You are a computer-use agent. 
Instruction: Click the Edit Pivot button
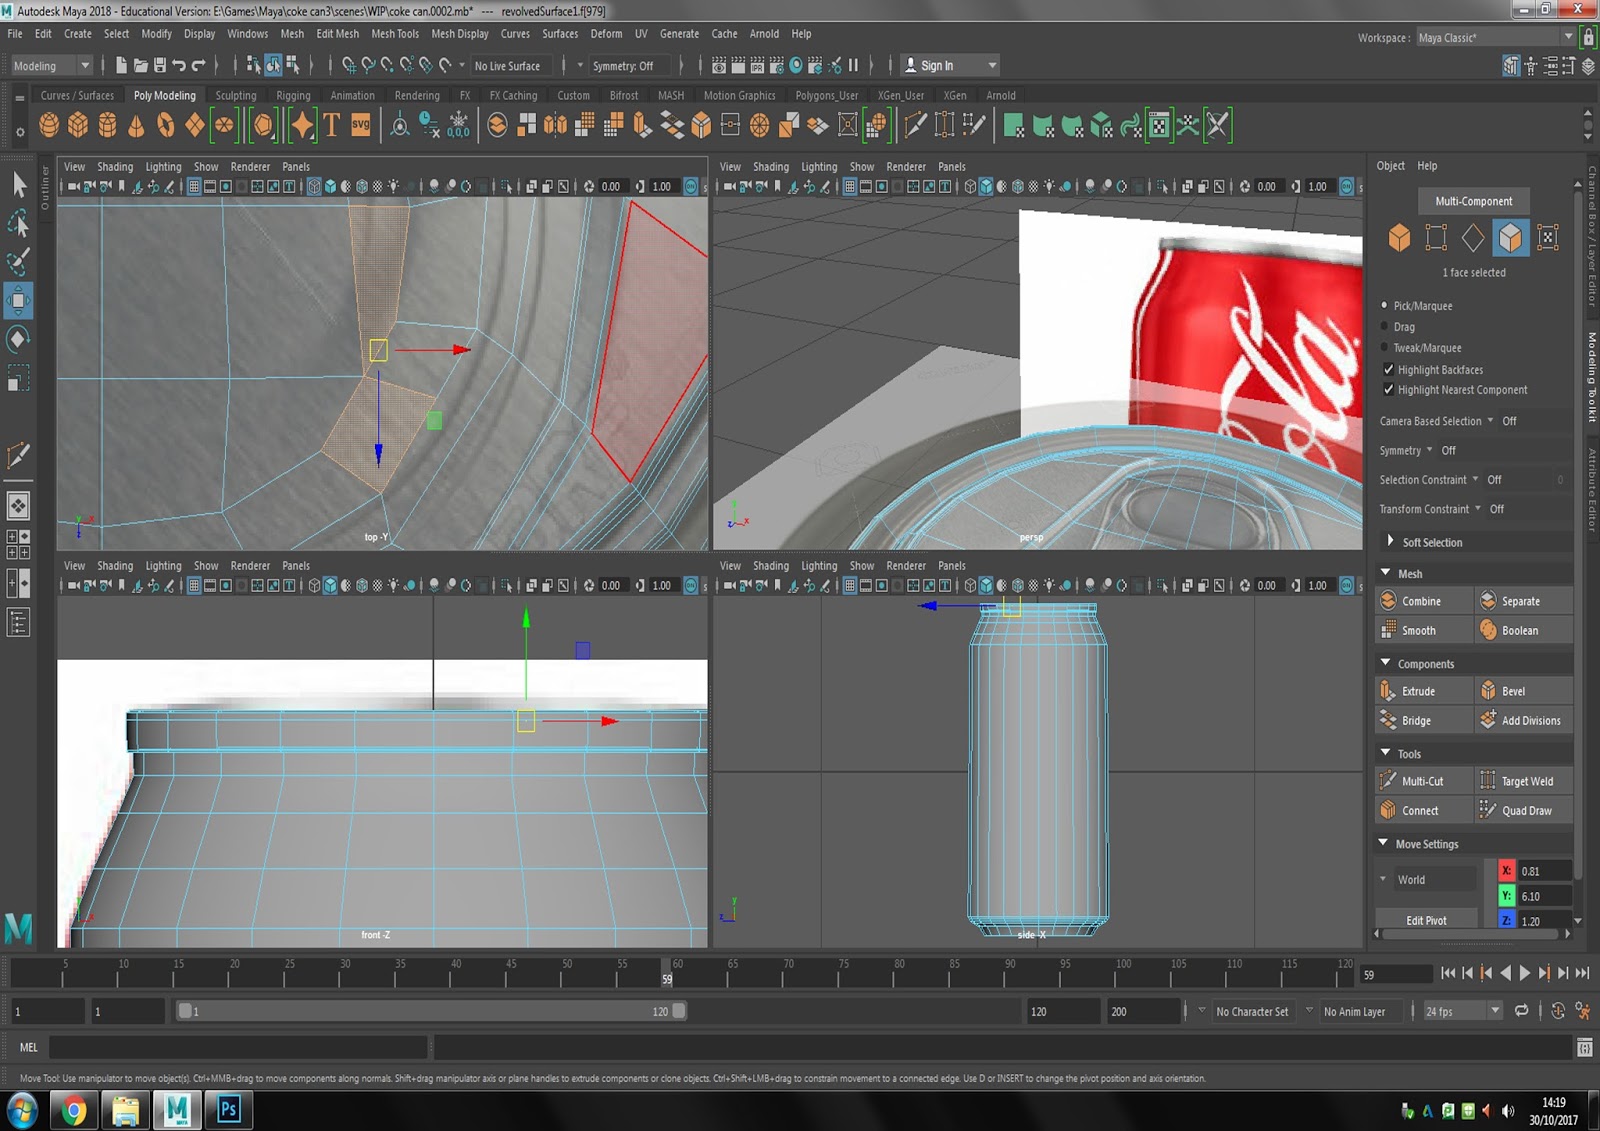click(x=1427, y=919)
